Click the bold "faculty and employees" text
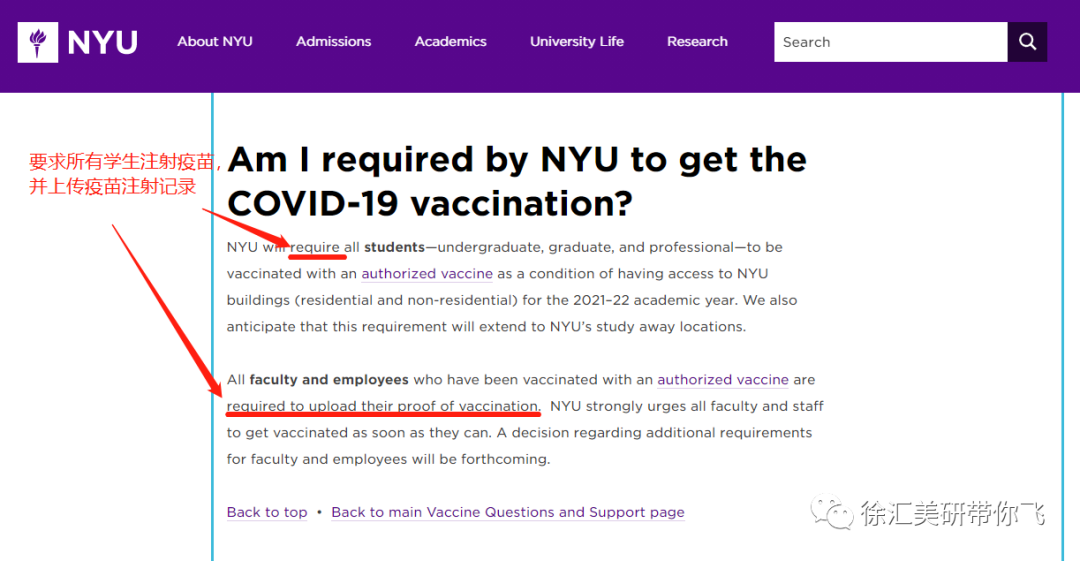The width and height of the screenshot is (1080, 561). tap(329, 380)
